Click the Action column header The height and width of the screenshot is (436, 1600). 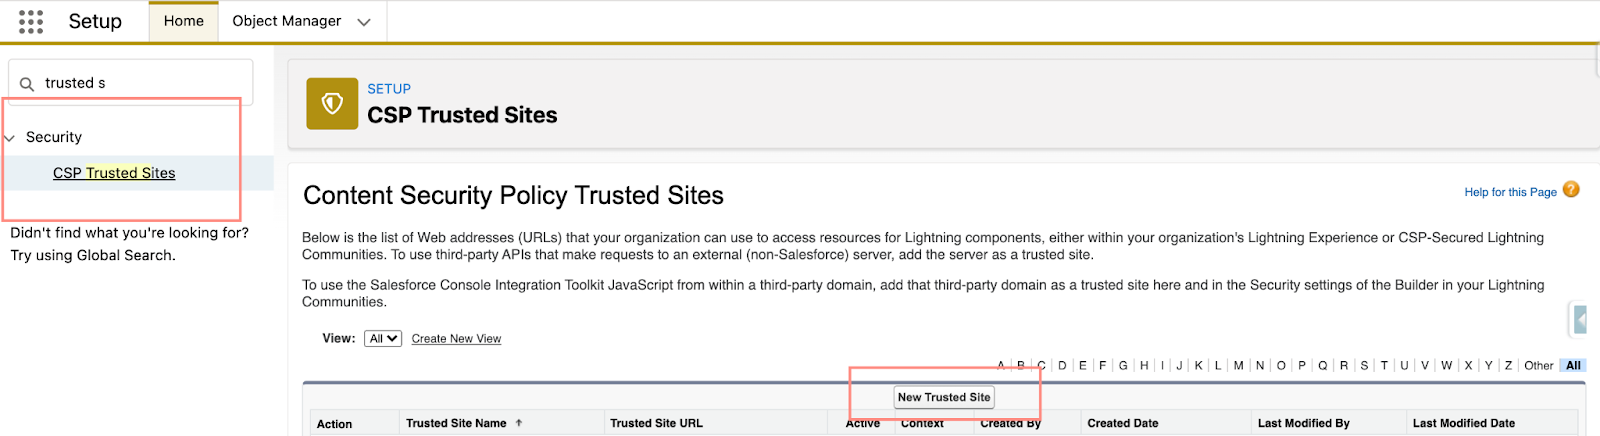point(334,424)
